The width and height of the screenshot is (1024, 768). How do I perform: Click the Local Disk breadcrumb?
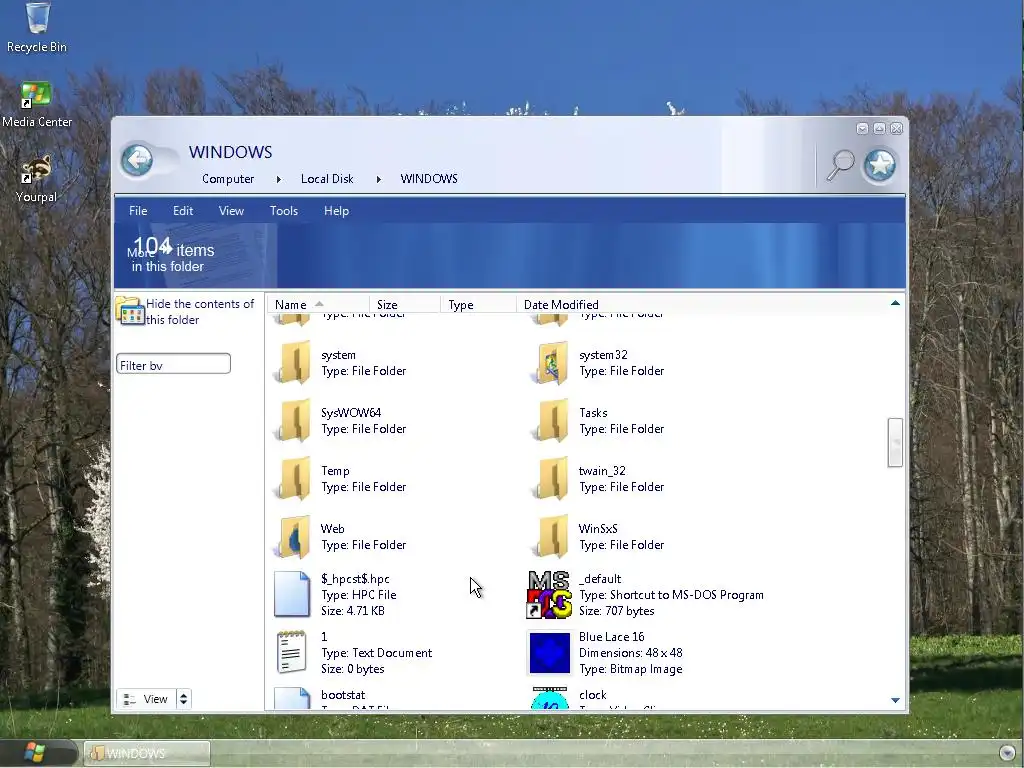point(327,179)
